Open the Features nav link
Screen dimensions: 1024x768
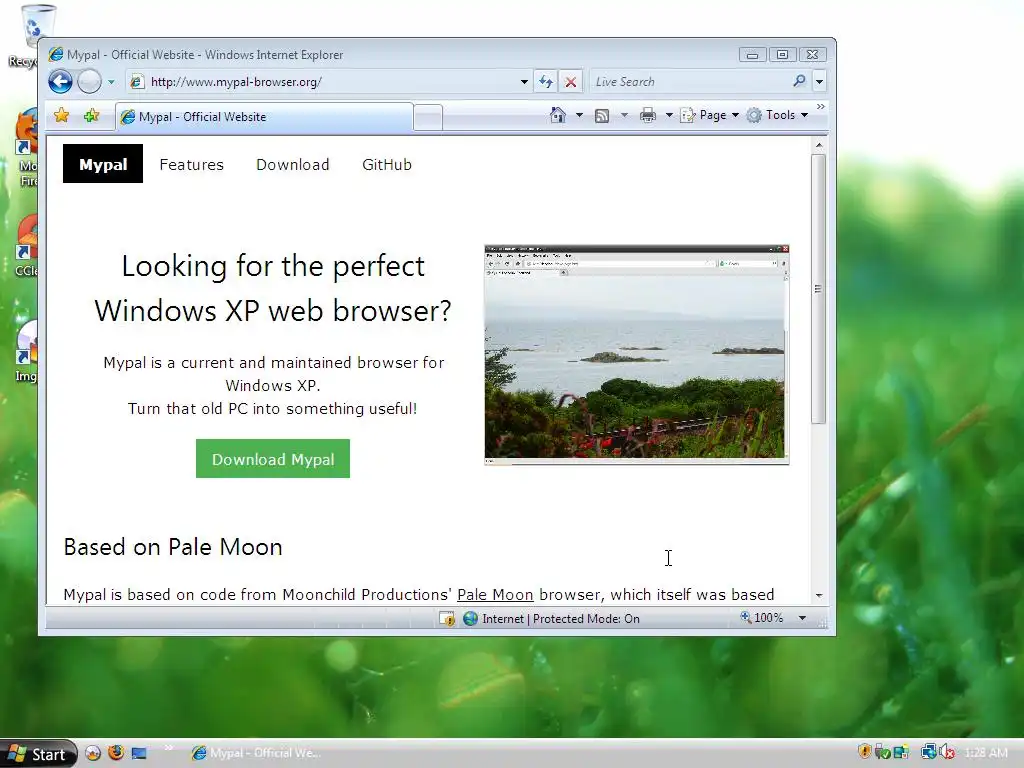191,165
